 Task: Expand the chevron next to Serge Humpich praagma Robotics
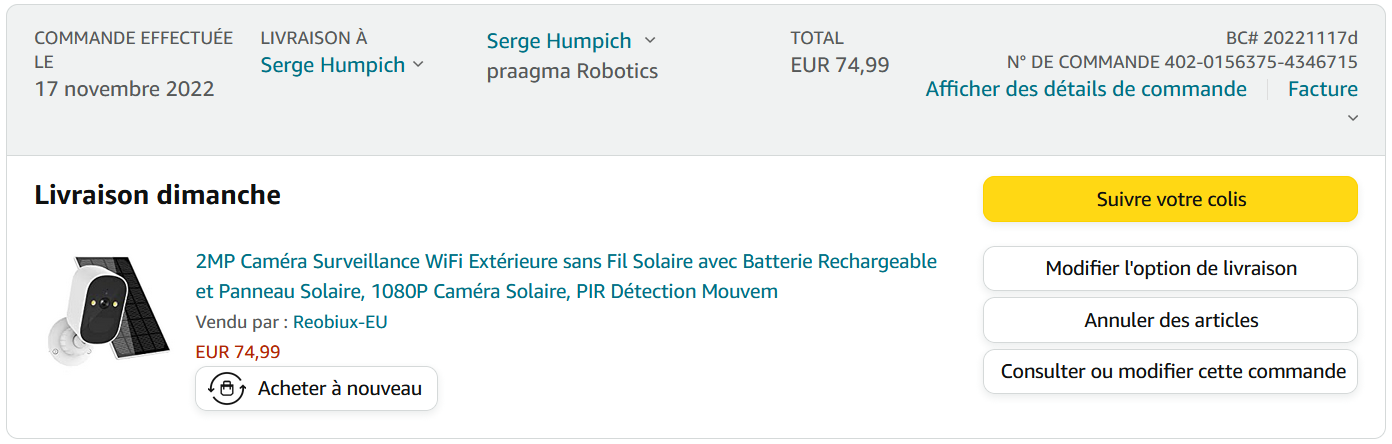[650, 41]
